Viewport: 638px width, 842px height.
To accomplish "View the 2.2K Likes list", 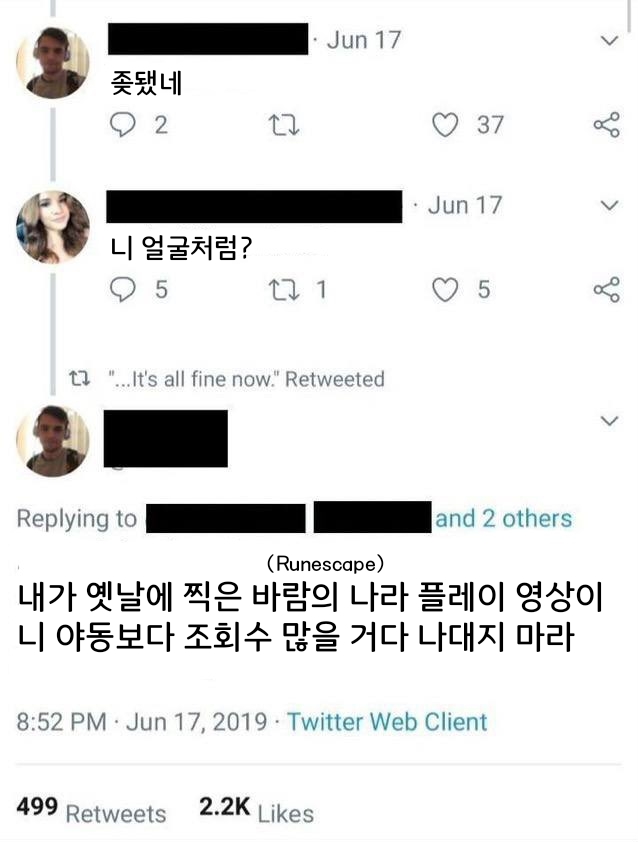I will tap(257, 811).
